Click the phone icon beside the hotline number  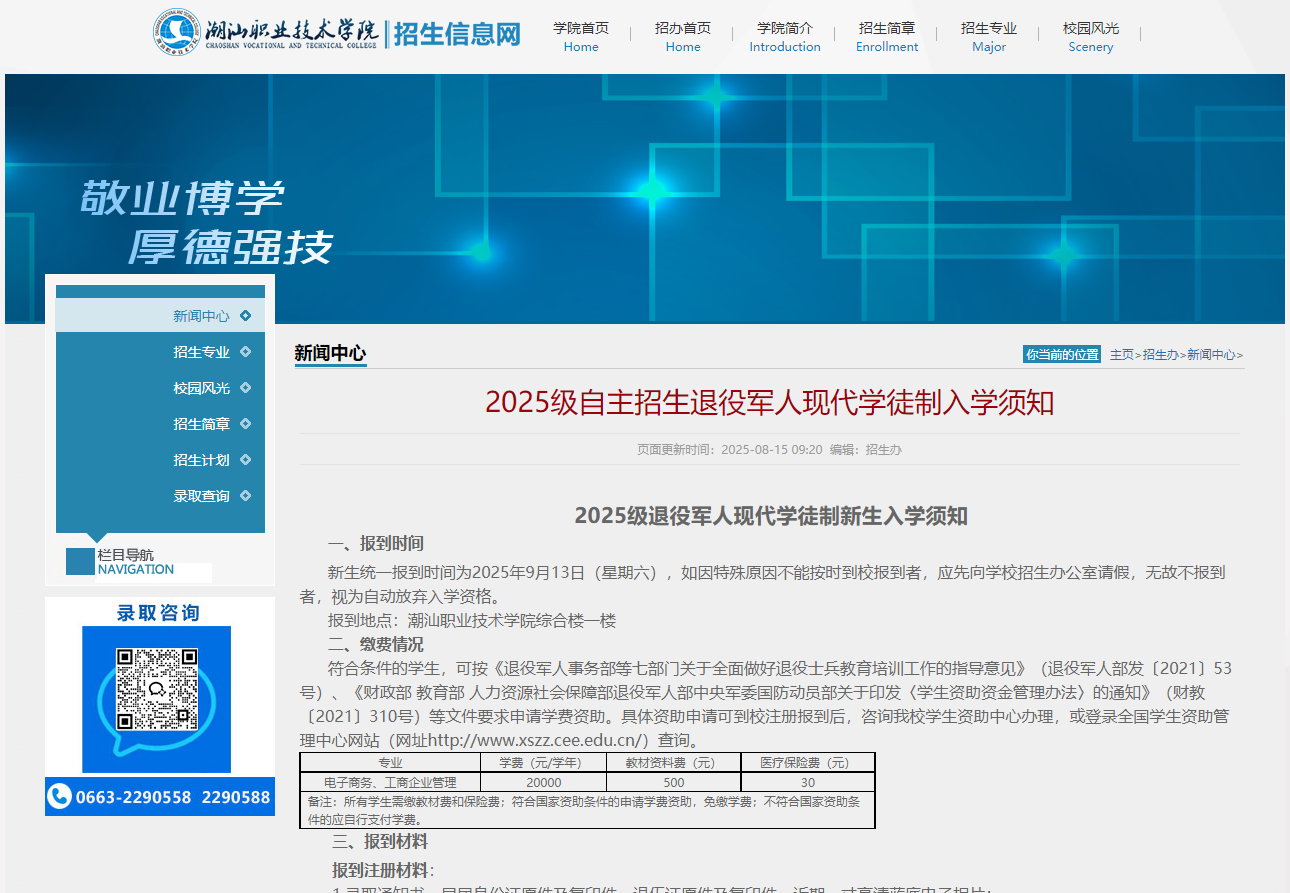pos(60,796)
